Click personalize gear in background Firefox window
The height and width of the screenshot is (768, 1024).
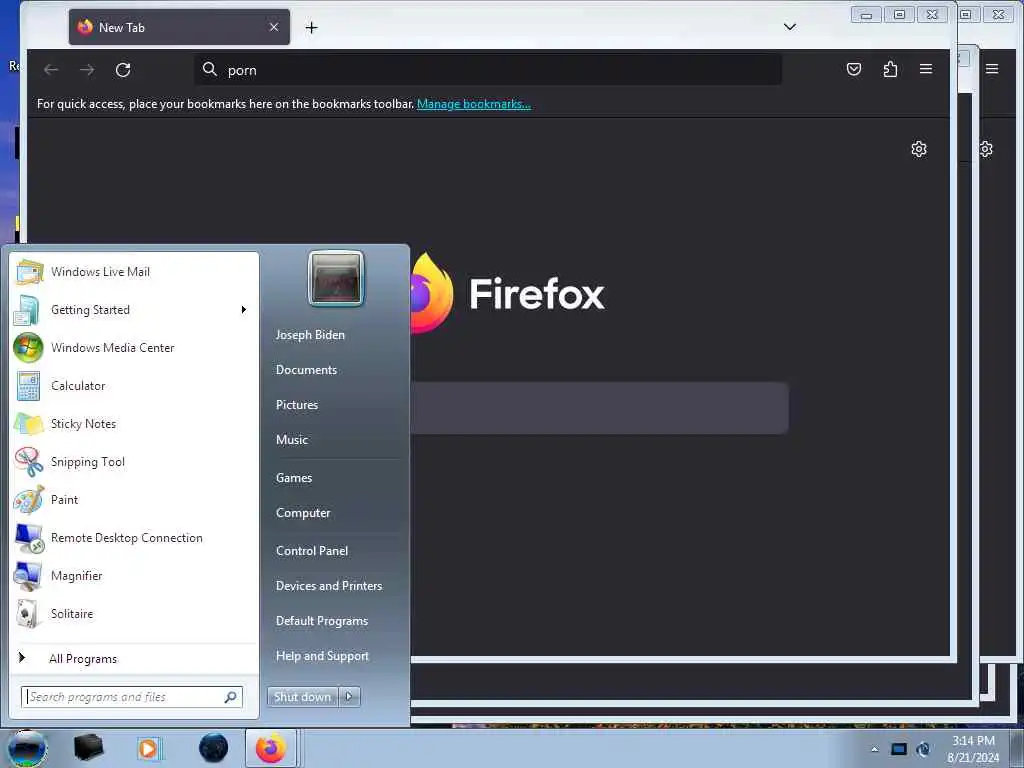click(986, 150)
